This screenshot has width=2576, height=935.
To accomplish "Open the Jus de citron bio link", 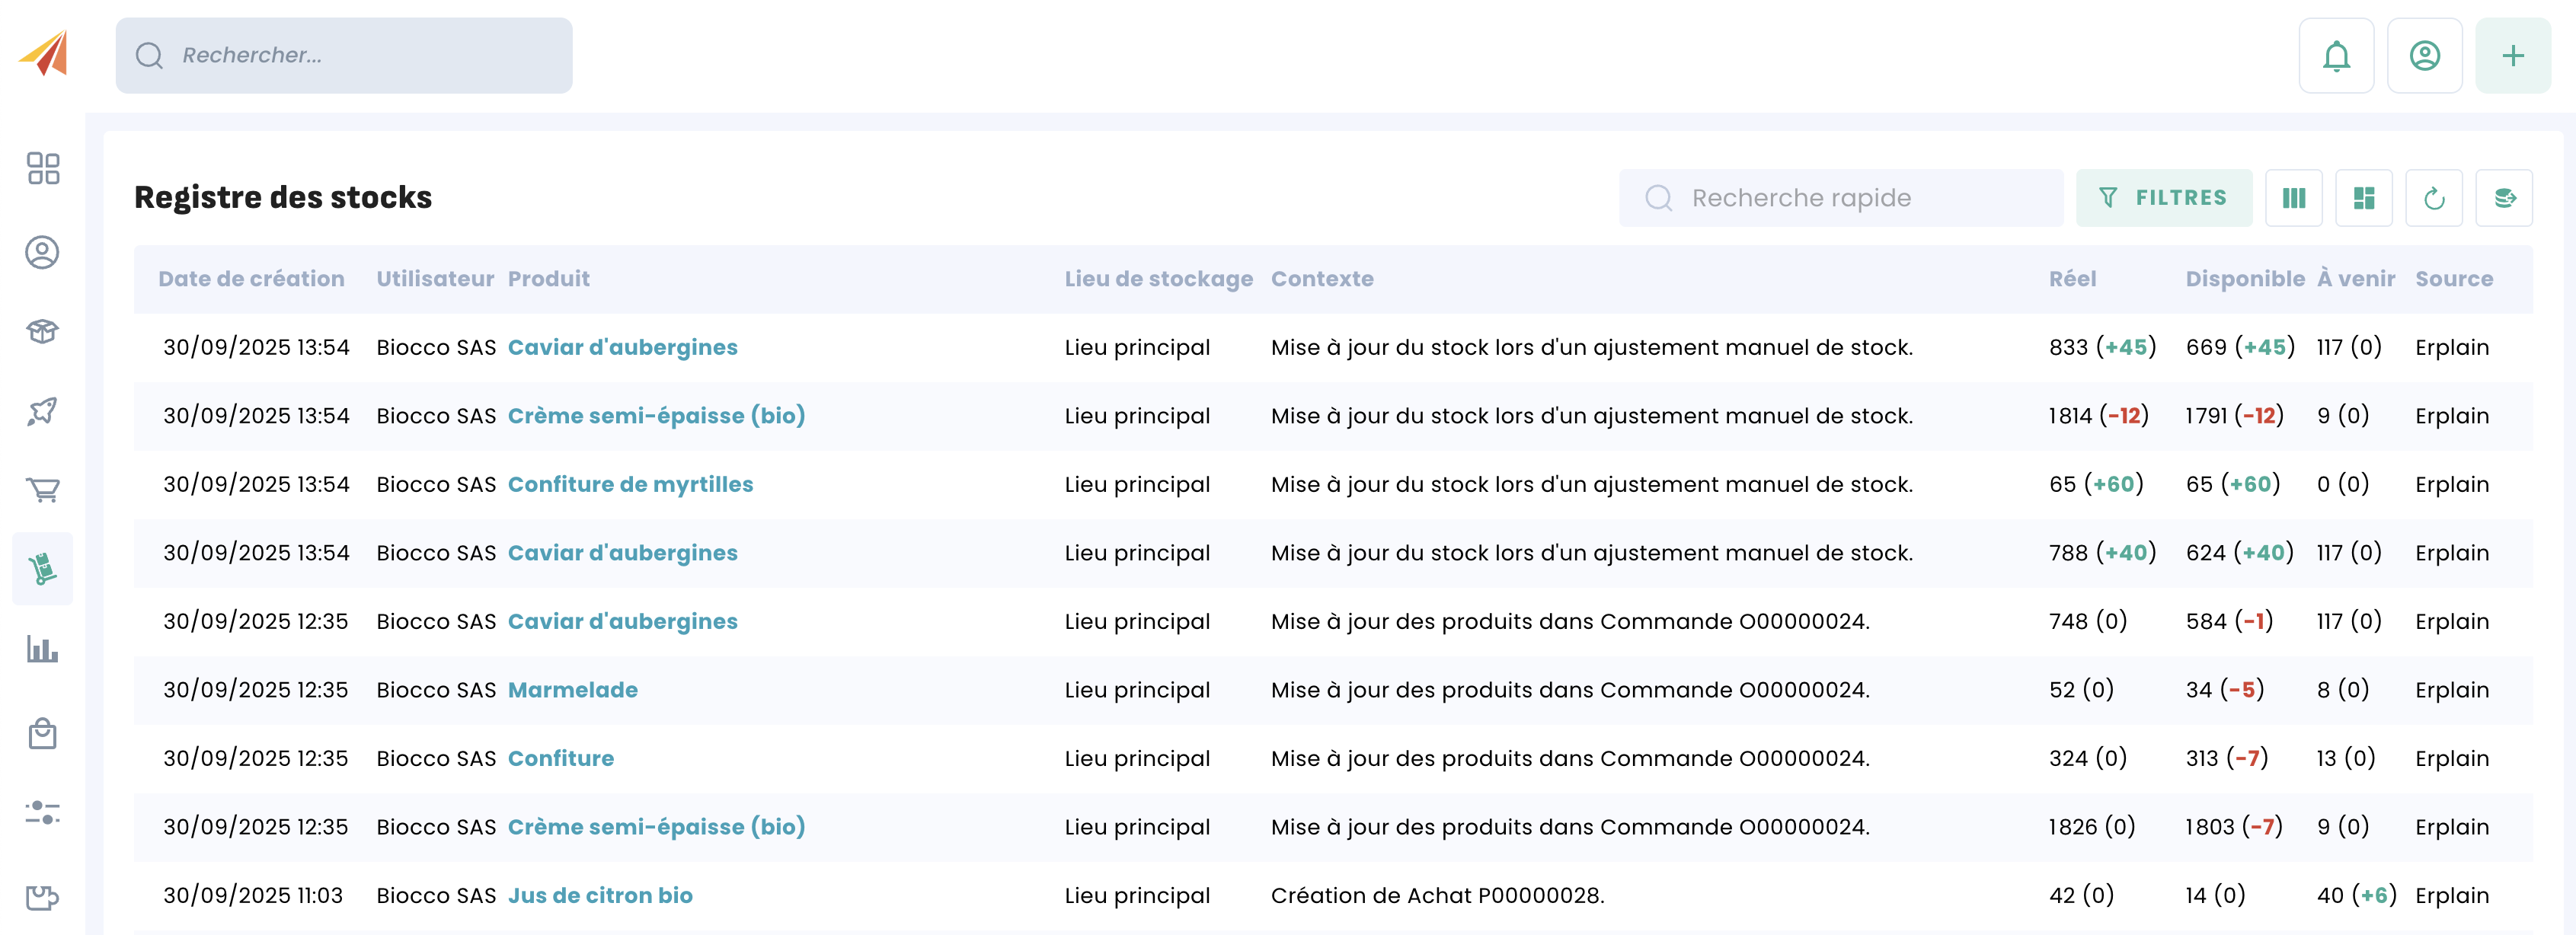I will pyautogui.click(x=600, y=895).
